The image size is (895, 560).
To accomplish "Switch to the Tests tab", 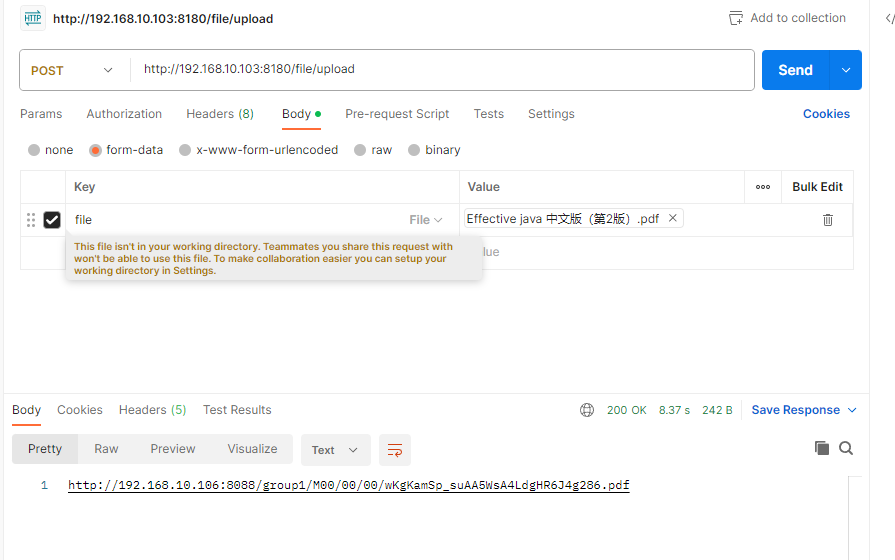I will click(489, 114).
